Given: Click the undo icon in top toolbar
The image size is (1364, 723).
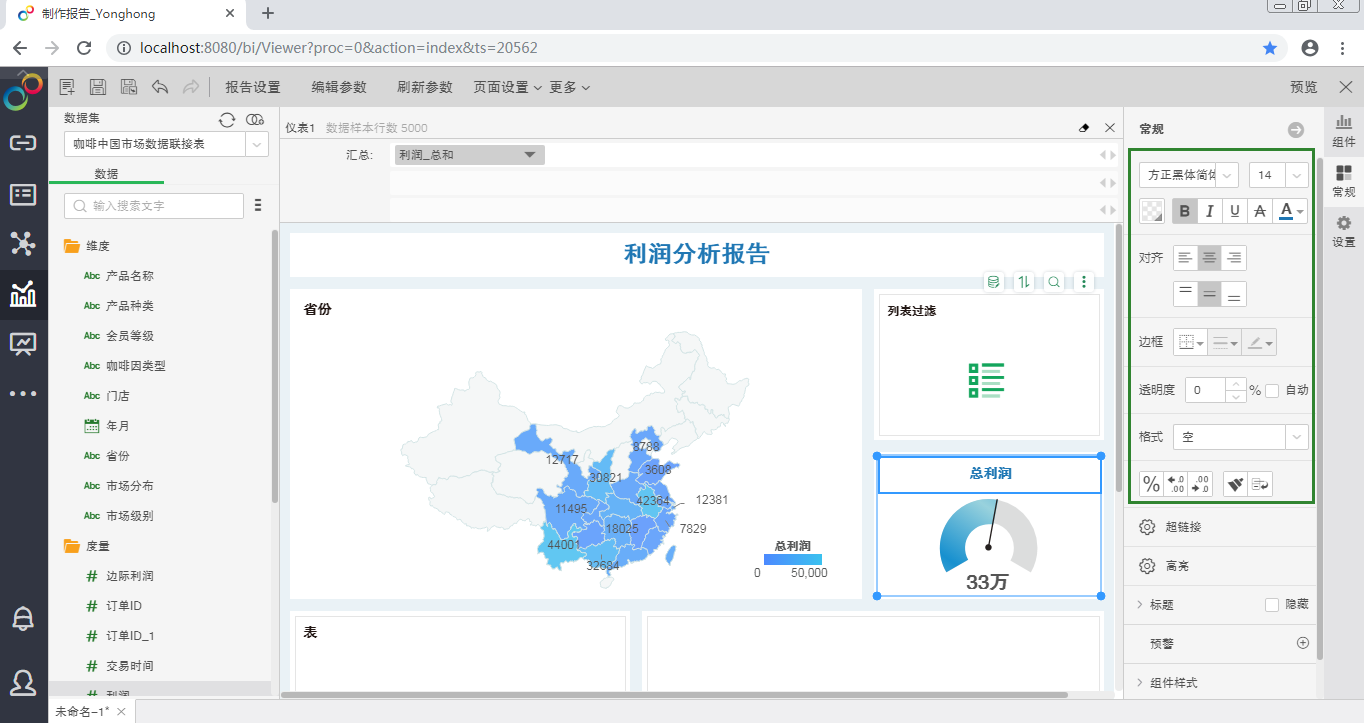Looking at the screenshot, I should tap(160, 86).
